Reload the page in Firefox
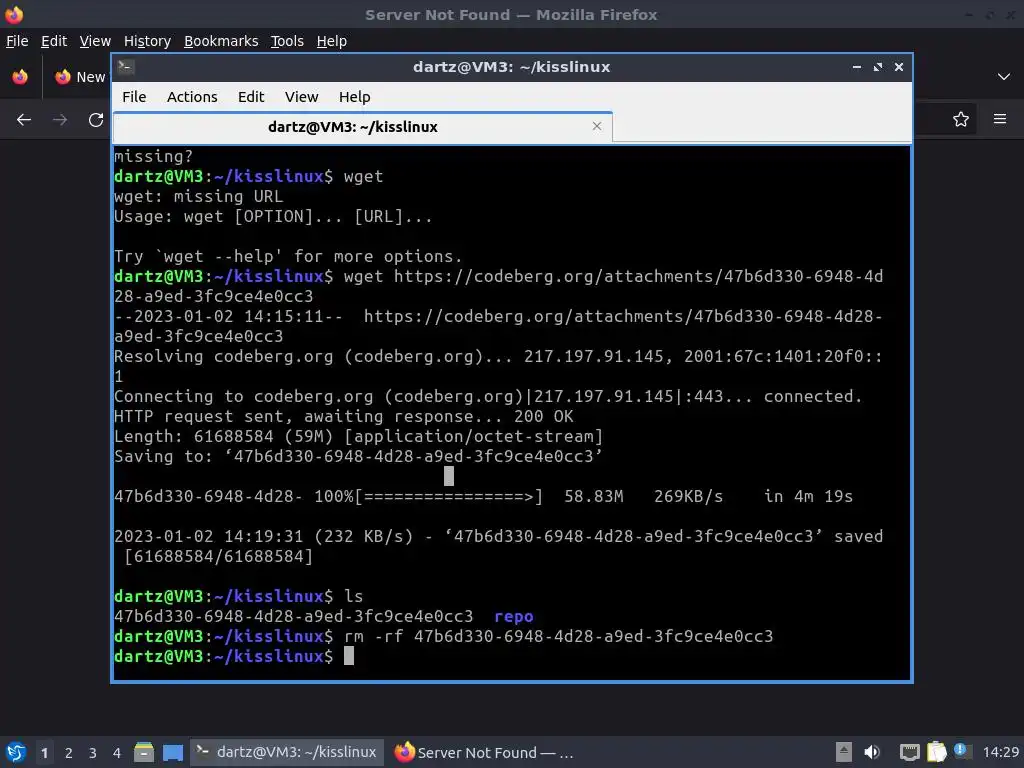The width and height of the screenshot is (1024, 768). (x=96, y=120)
